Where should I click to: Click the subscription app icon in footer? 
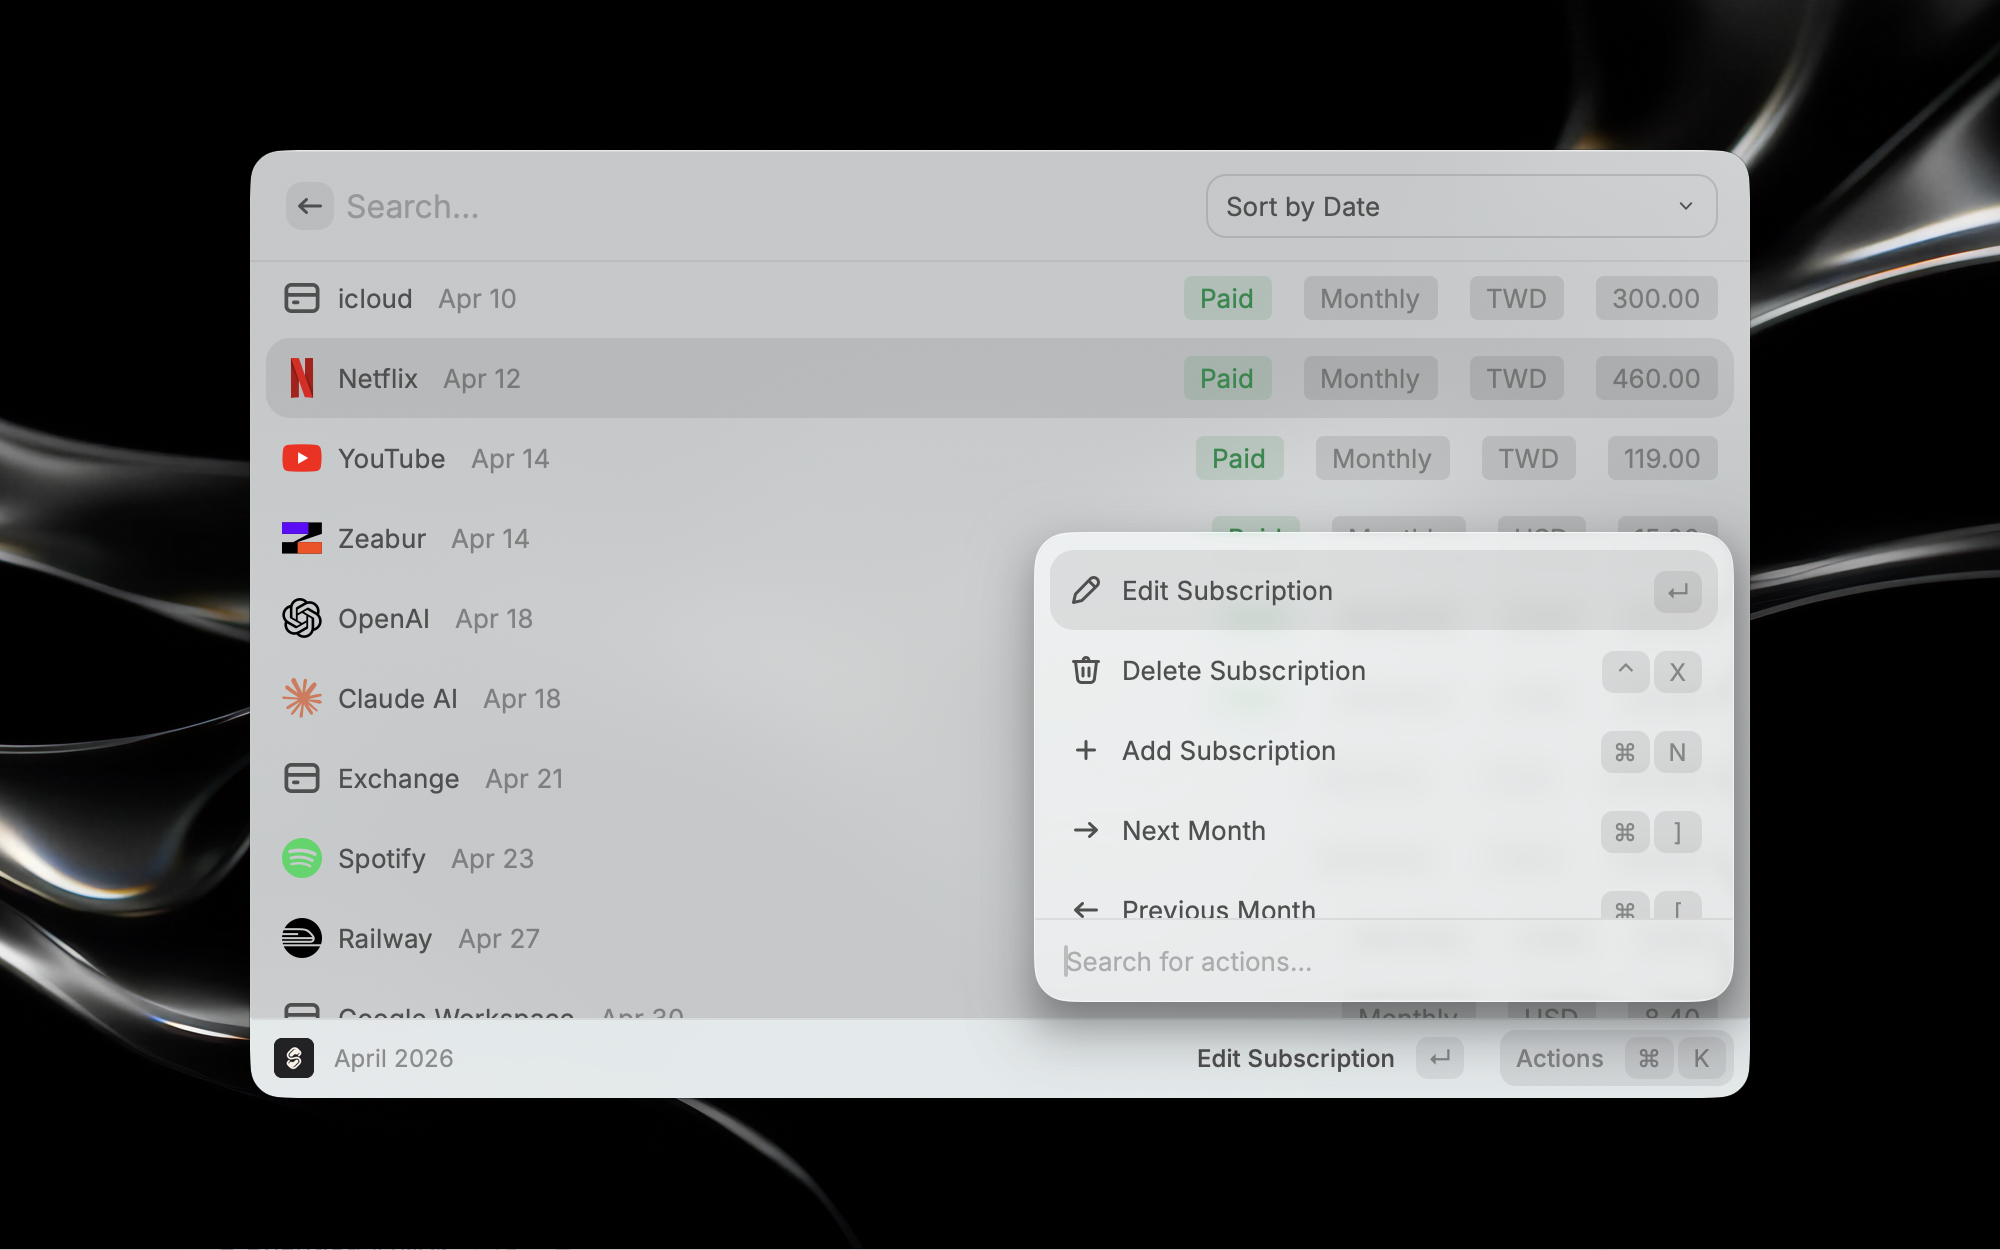coord(294,1058)
